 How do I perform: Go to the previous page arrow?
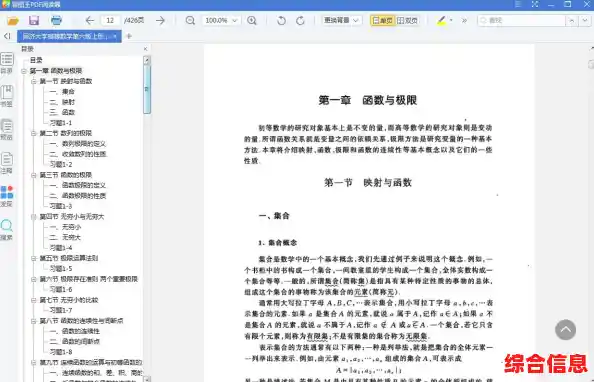[x=90, y=20]
